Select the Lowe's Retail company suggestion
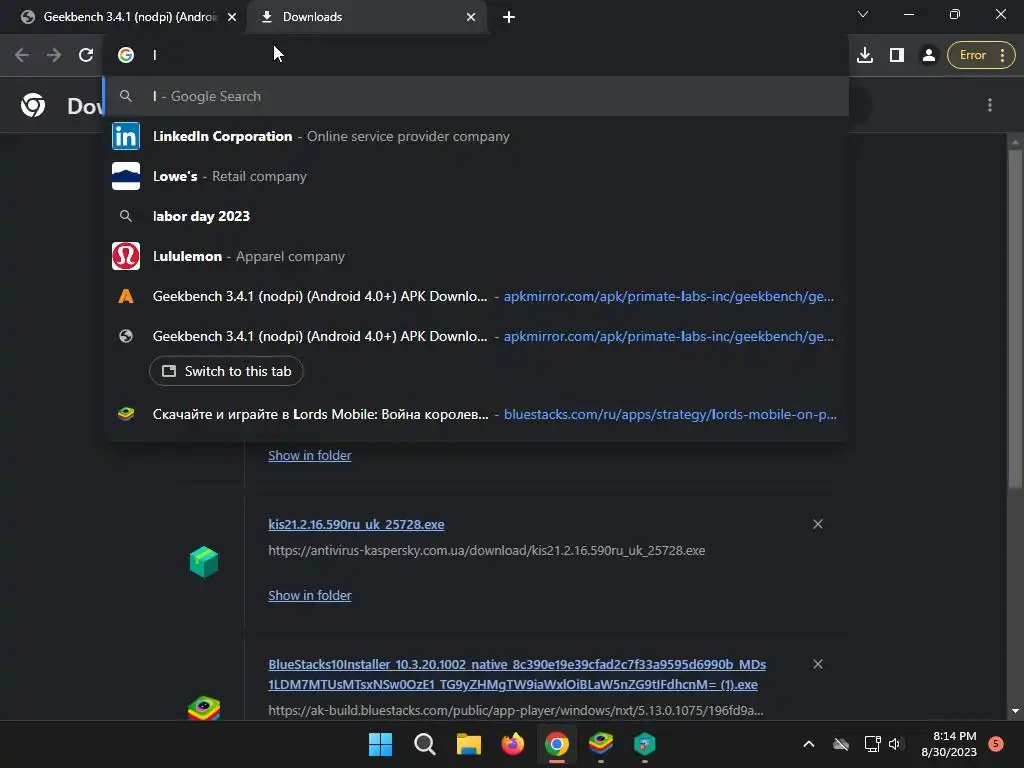The height and width of the screenshot is (768, 1024). (476, 176)
